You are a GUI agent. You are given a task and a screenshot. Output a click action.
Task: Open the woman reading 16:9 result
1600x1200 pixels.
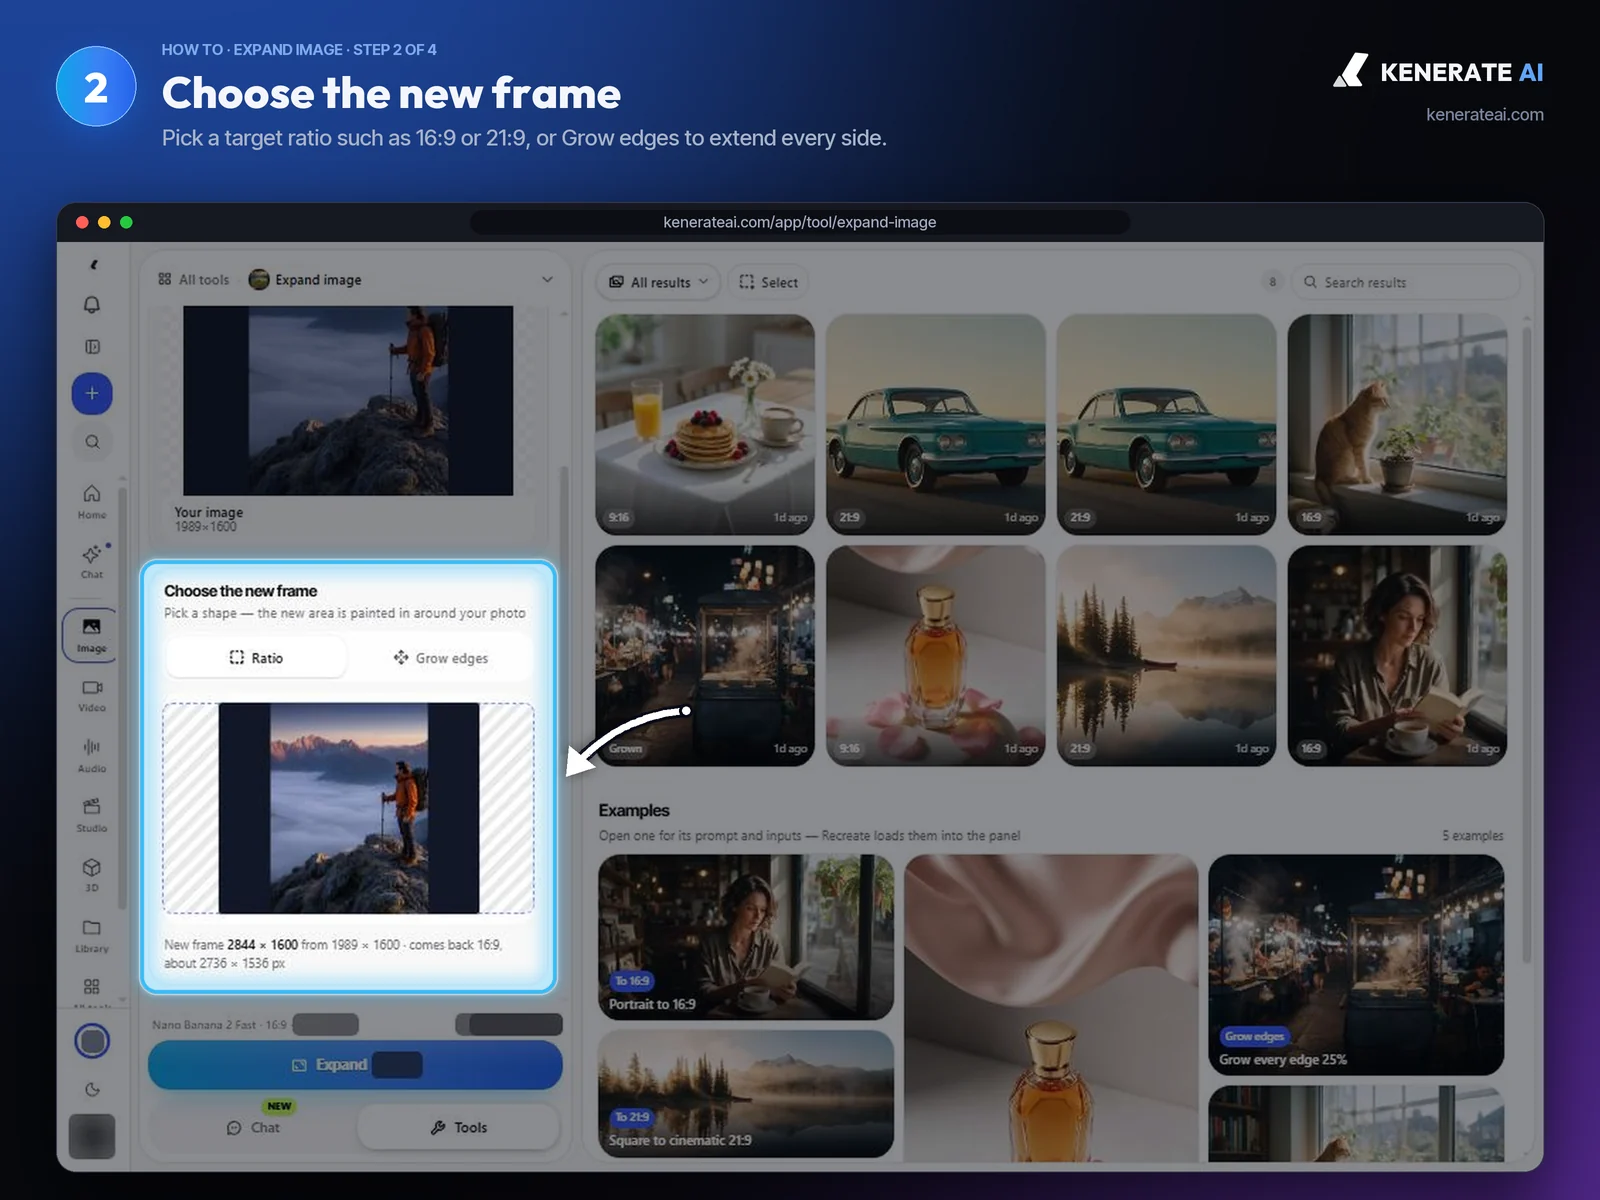(x=1397, y=655)
